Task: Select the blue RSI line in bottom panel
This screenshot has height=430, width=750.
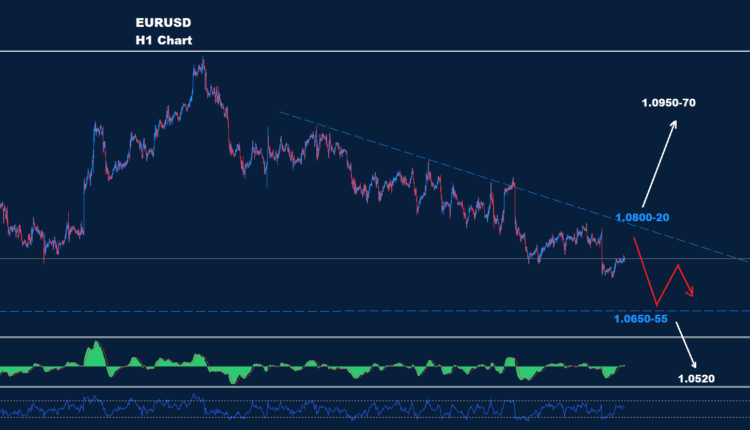Action: (x=300, y=408)
